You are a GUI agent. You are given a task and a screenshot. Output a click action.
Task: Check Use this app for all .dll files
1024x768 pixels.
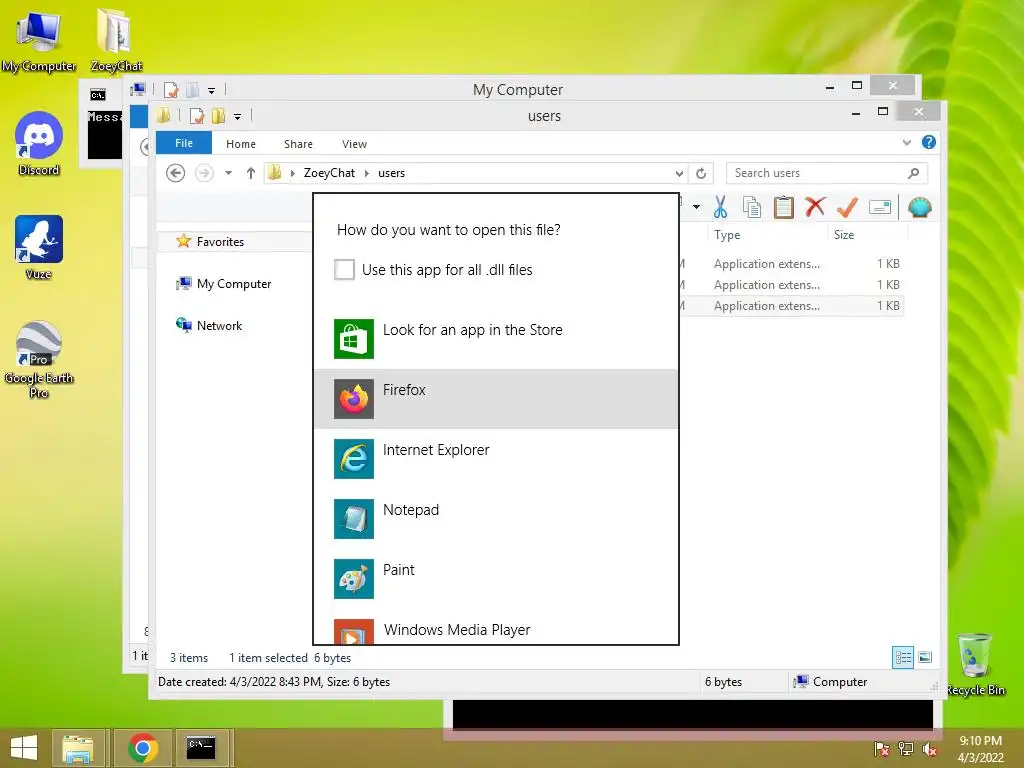(x=344, y=270)
